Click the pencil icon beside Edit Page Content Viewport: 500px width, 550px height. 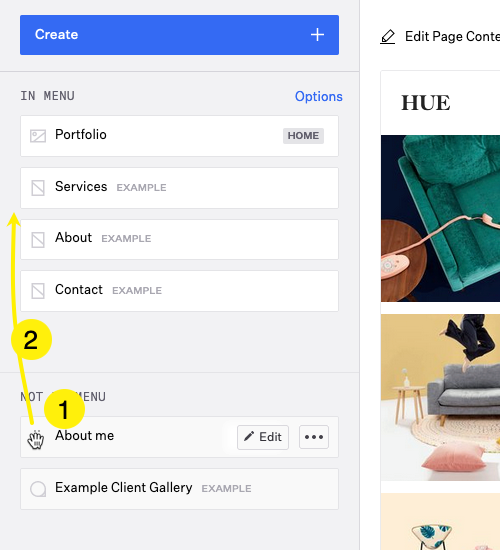pyautogui.click(x=388, y=37)
